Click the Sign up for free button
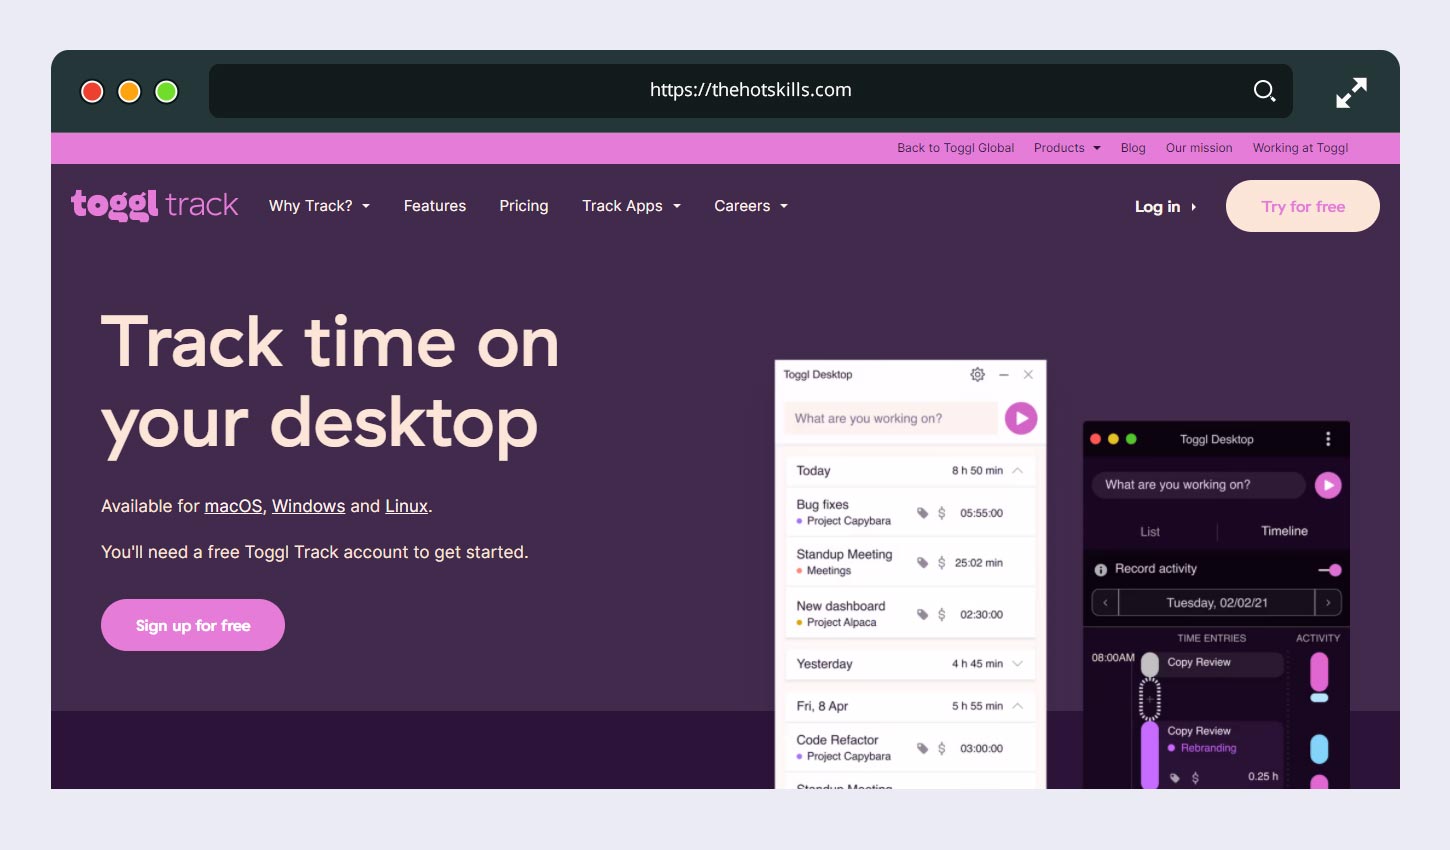 (193, 625)
